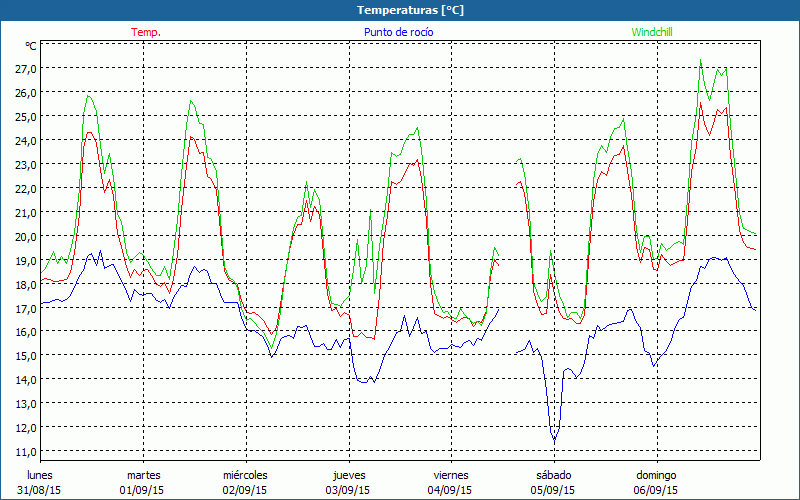Select the "martes" day label
Screen dimensions: 800x500
pyautogui.click(x=143, y=475)
